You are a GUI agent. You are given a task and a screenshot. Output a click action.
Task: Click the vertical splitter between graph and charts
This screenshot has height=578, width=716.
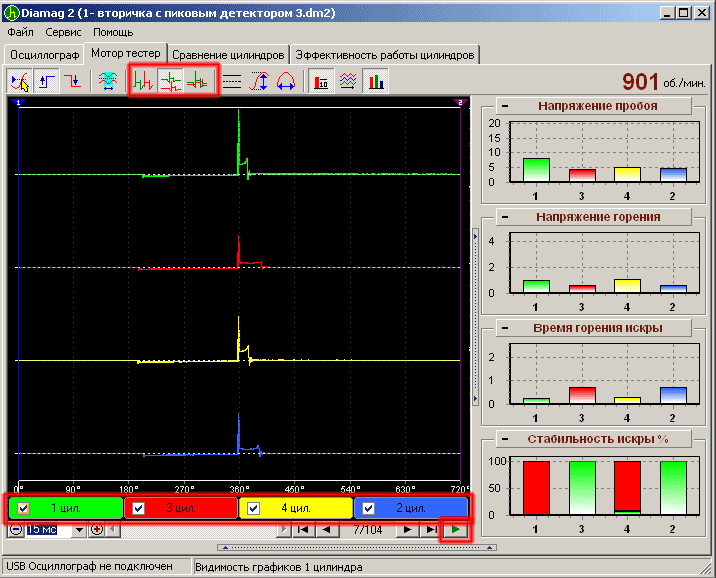475,318
